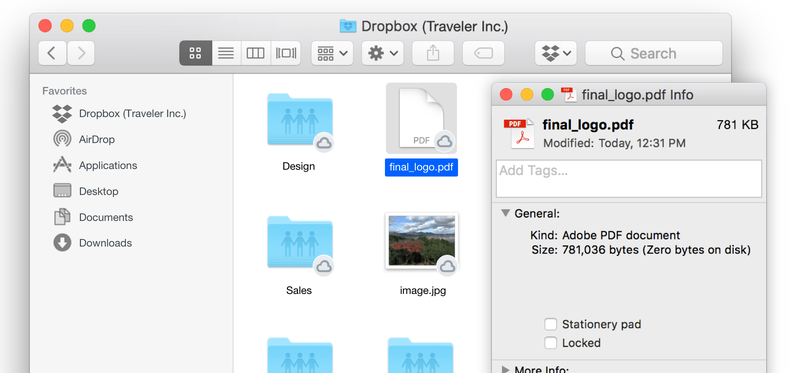Open the Dropbox toolbar dropdown
800x373 pixels.
click(556, 54)
